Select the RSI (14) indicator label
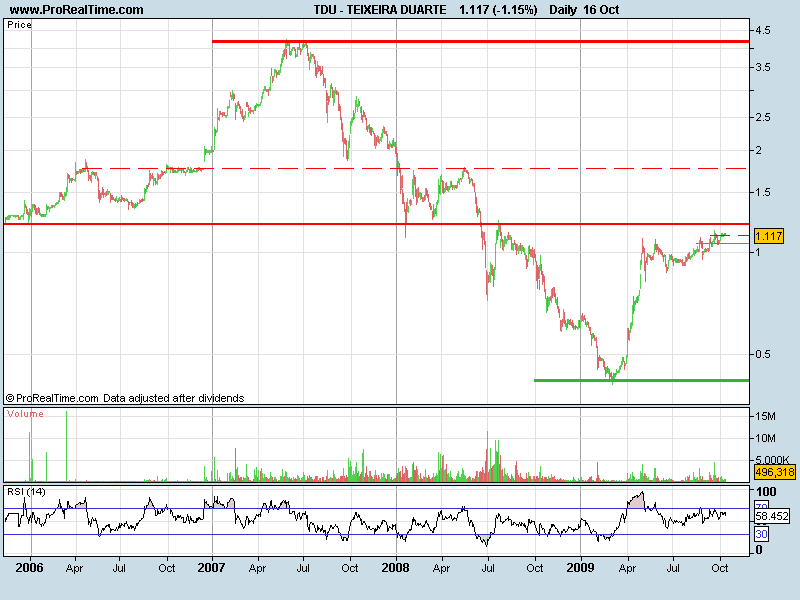The height and width of the screenshot is (600, 800). click(27, 492)
